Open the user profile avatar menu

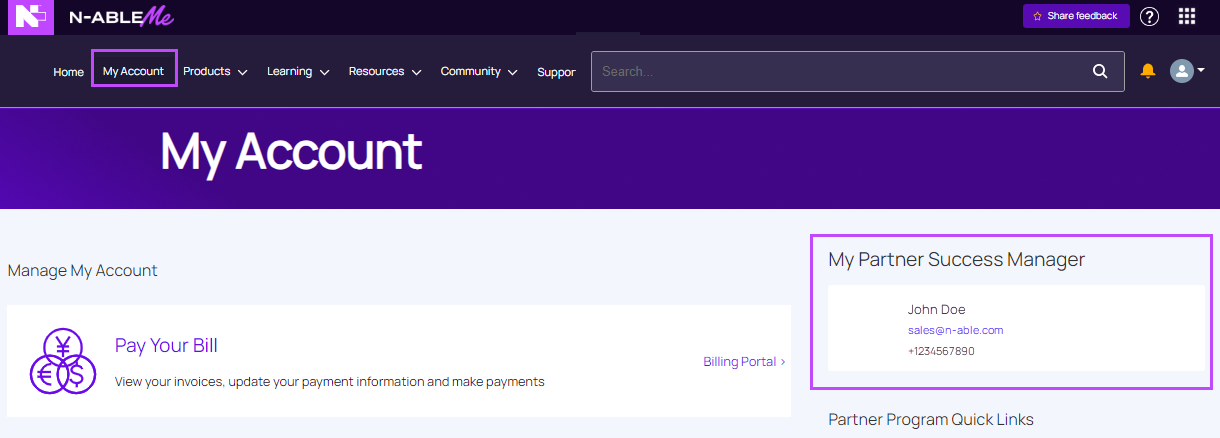(x=1185, y=71)
